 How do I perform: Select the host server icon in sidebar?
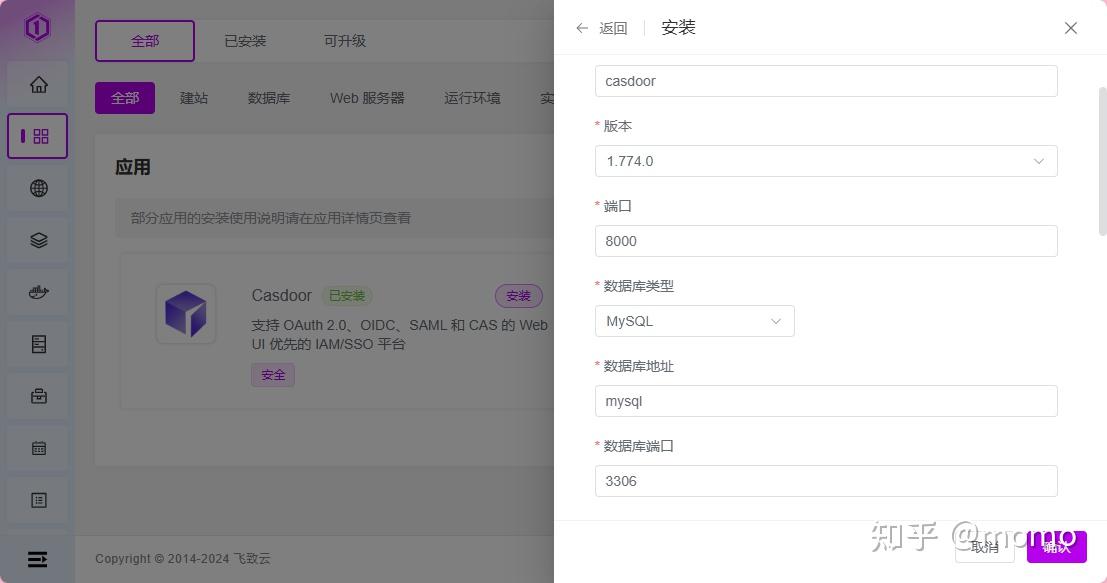pos(37,343)
